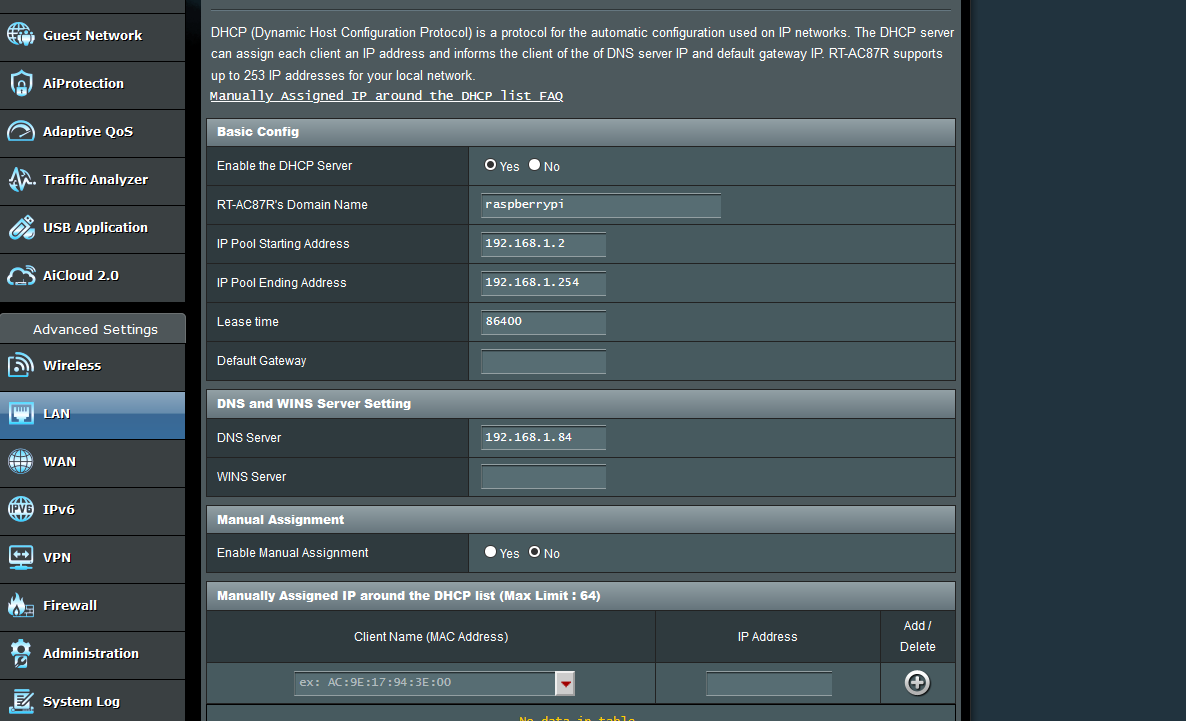Click the DNS Server input field
Screen dimensions: 1186x721
tap(543, 438)
